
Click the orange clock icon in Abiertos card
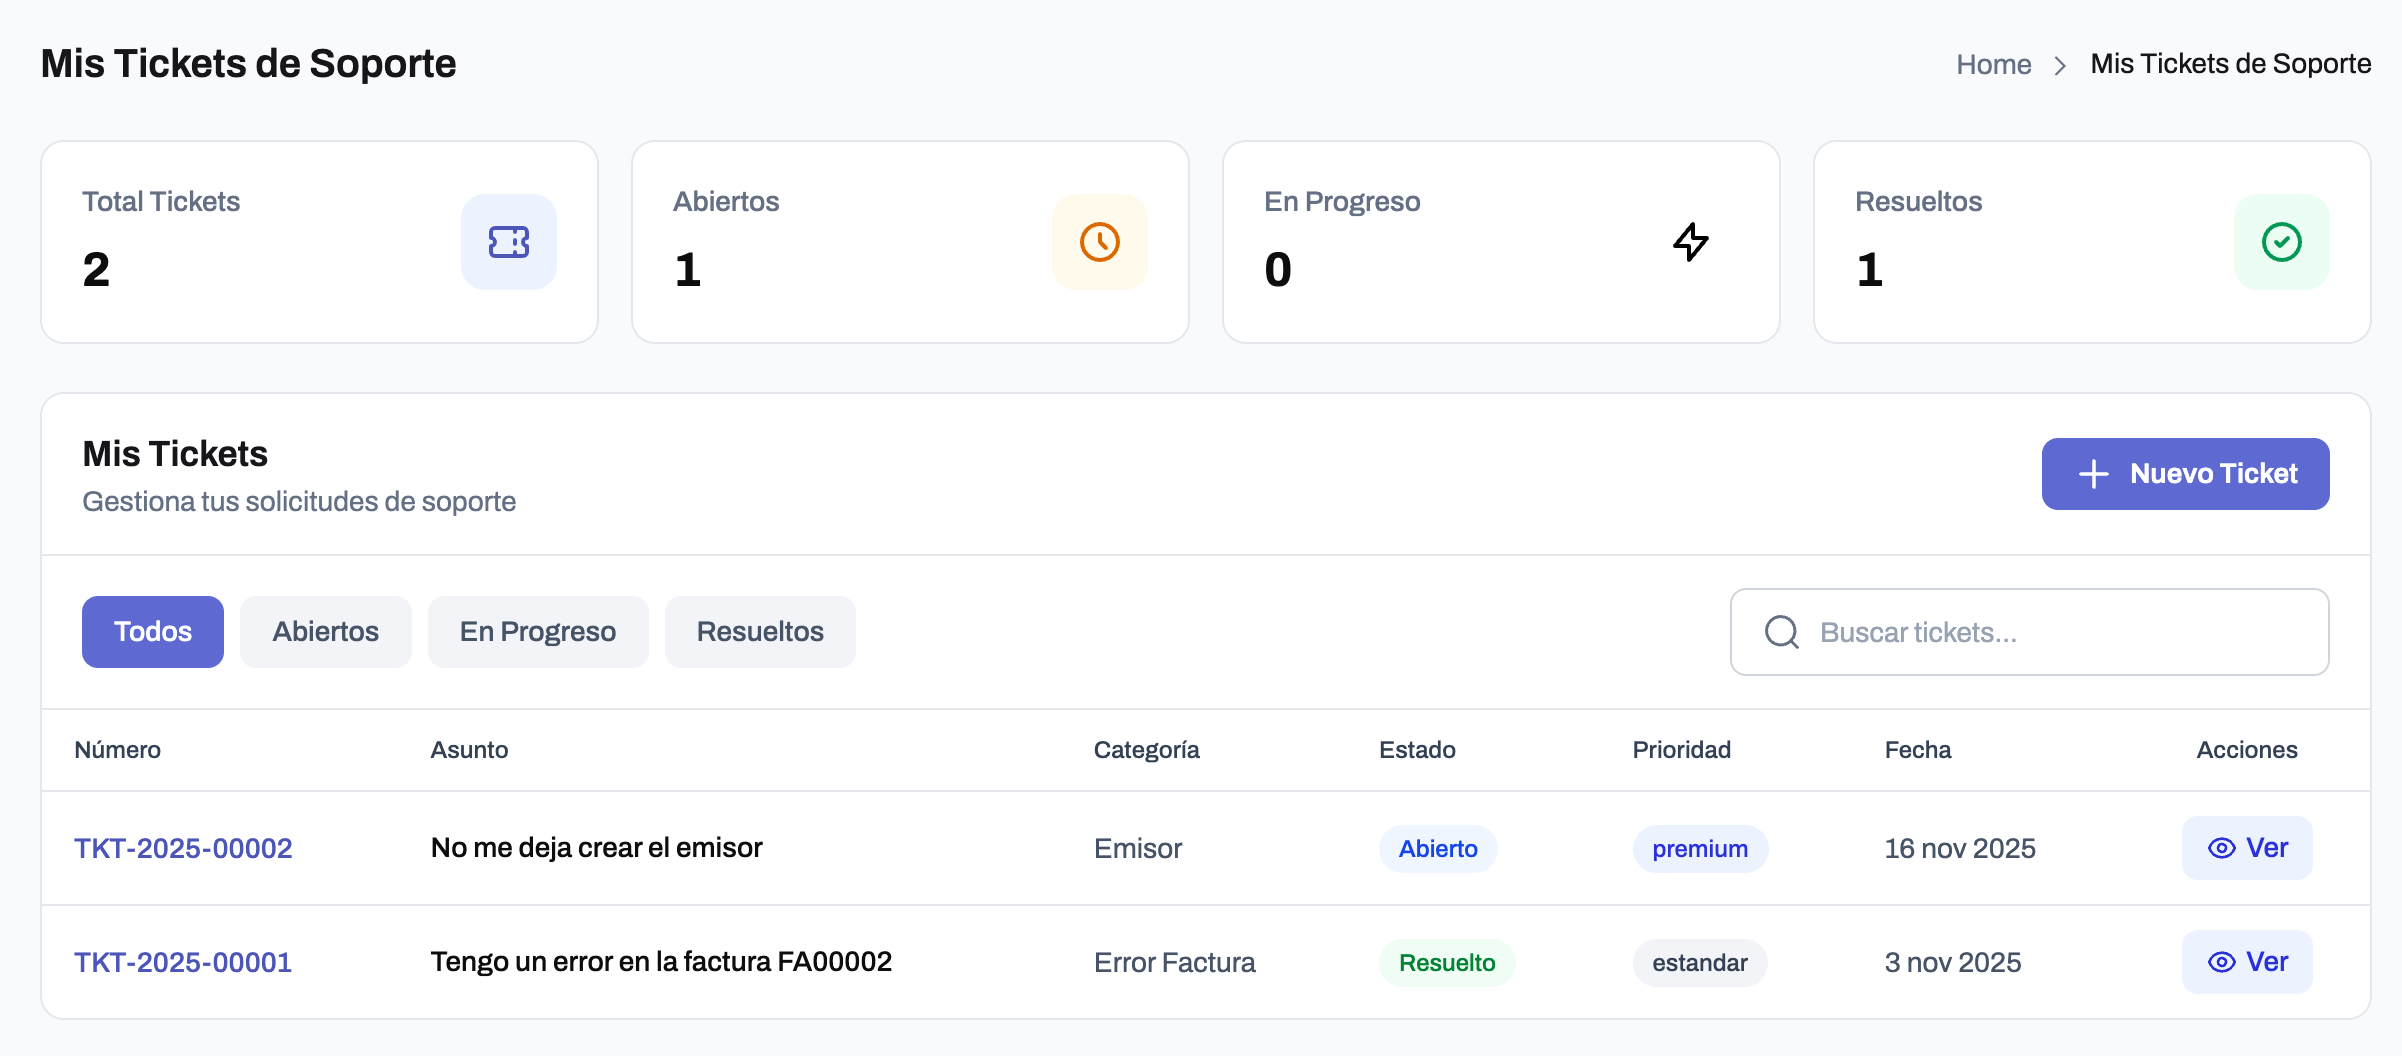1099,242
